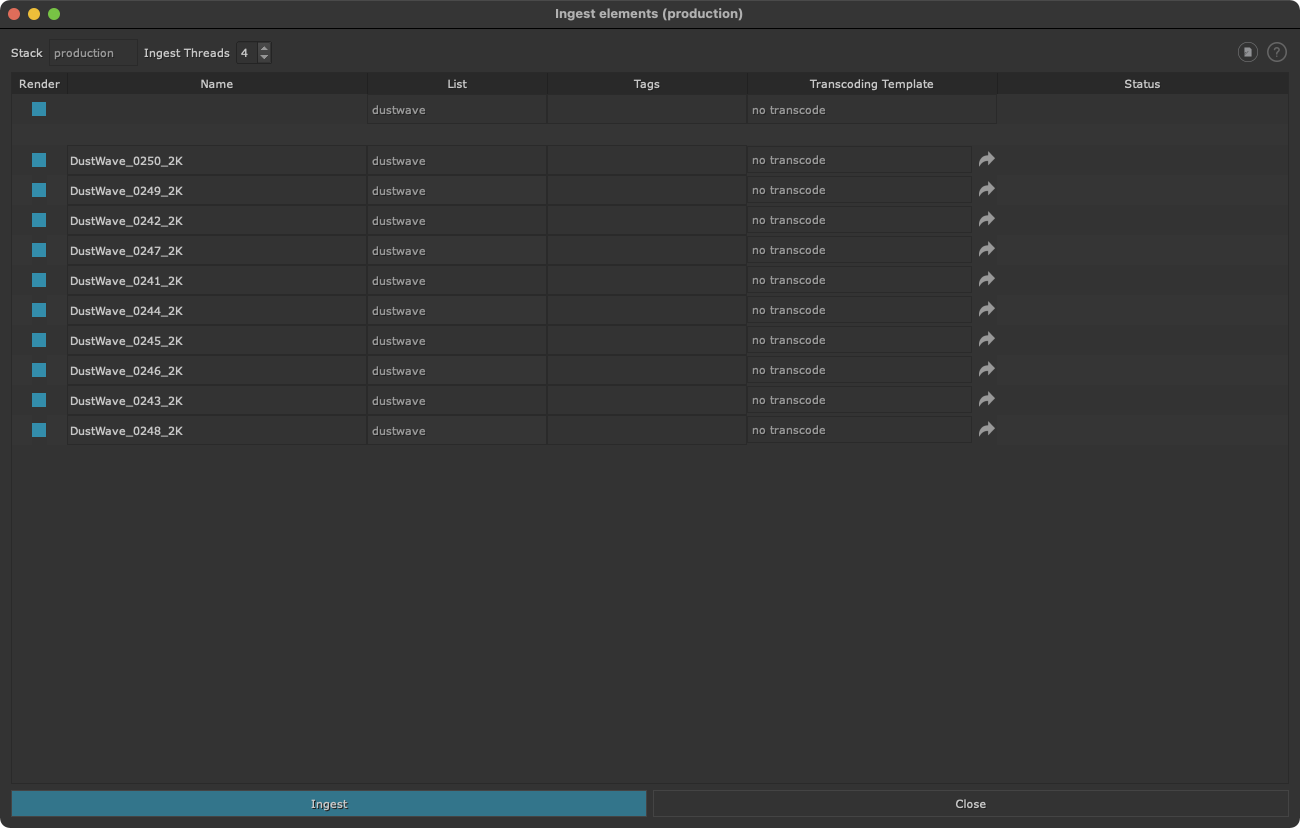The width and height of the screenshot is (1300, 828).
Task: Click the Tags field for DustWave_0250_2K
Action: [x=646, y=160]
